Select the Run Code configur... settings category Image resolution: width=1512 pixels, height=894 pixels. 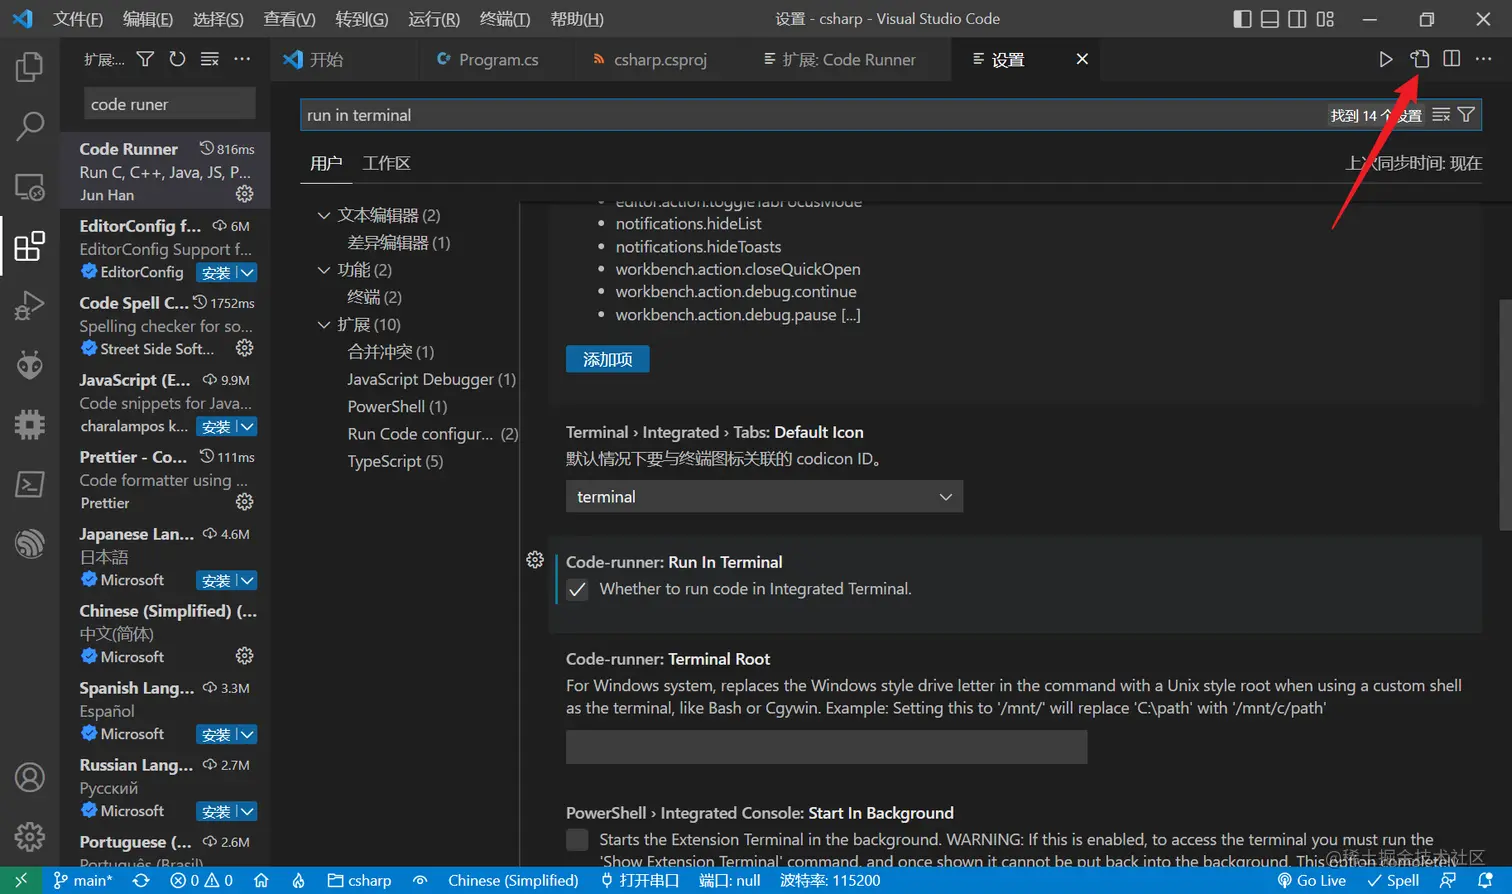[432, 434]
